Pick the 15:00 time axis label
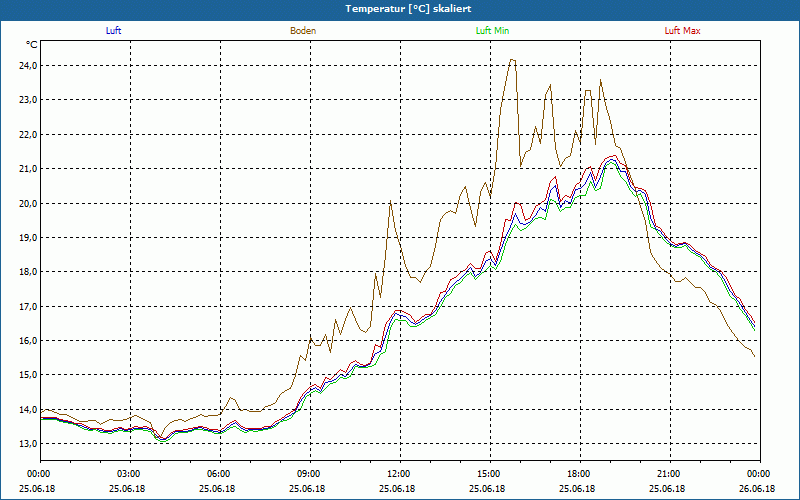Screen dimensions: 800x500 (489, 474)
